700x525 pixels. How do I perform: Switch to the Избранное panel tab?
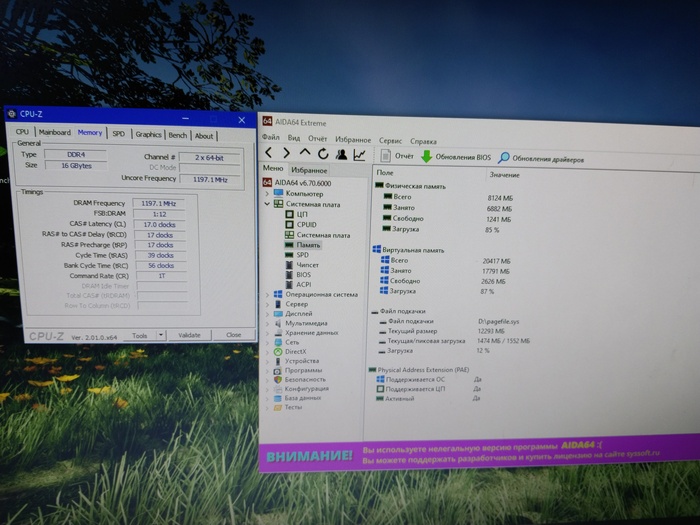[x=309, y=170]
